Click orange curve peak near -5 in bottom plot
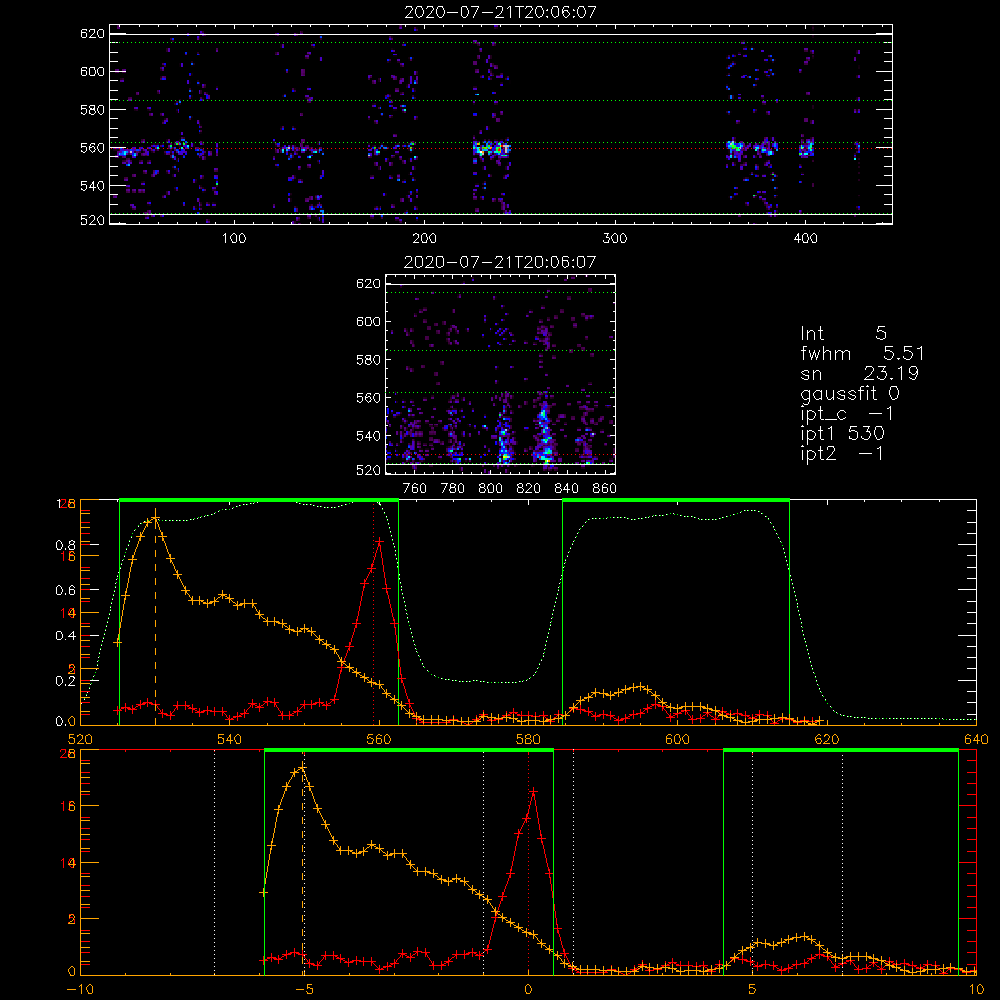 (x=303, y=768)
